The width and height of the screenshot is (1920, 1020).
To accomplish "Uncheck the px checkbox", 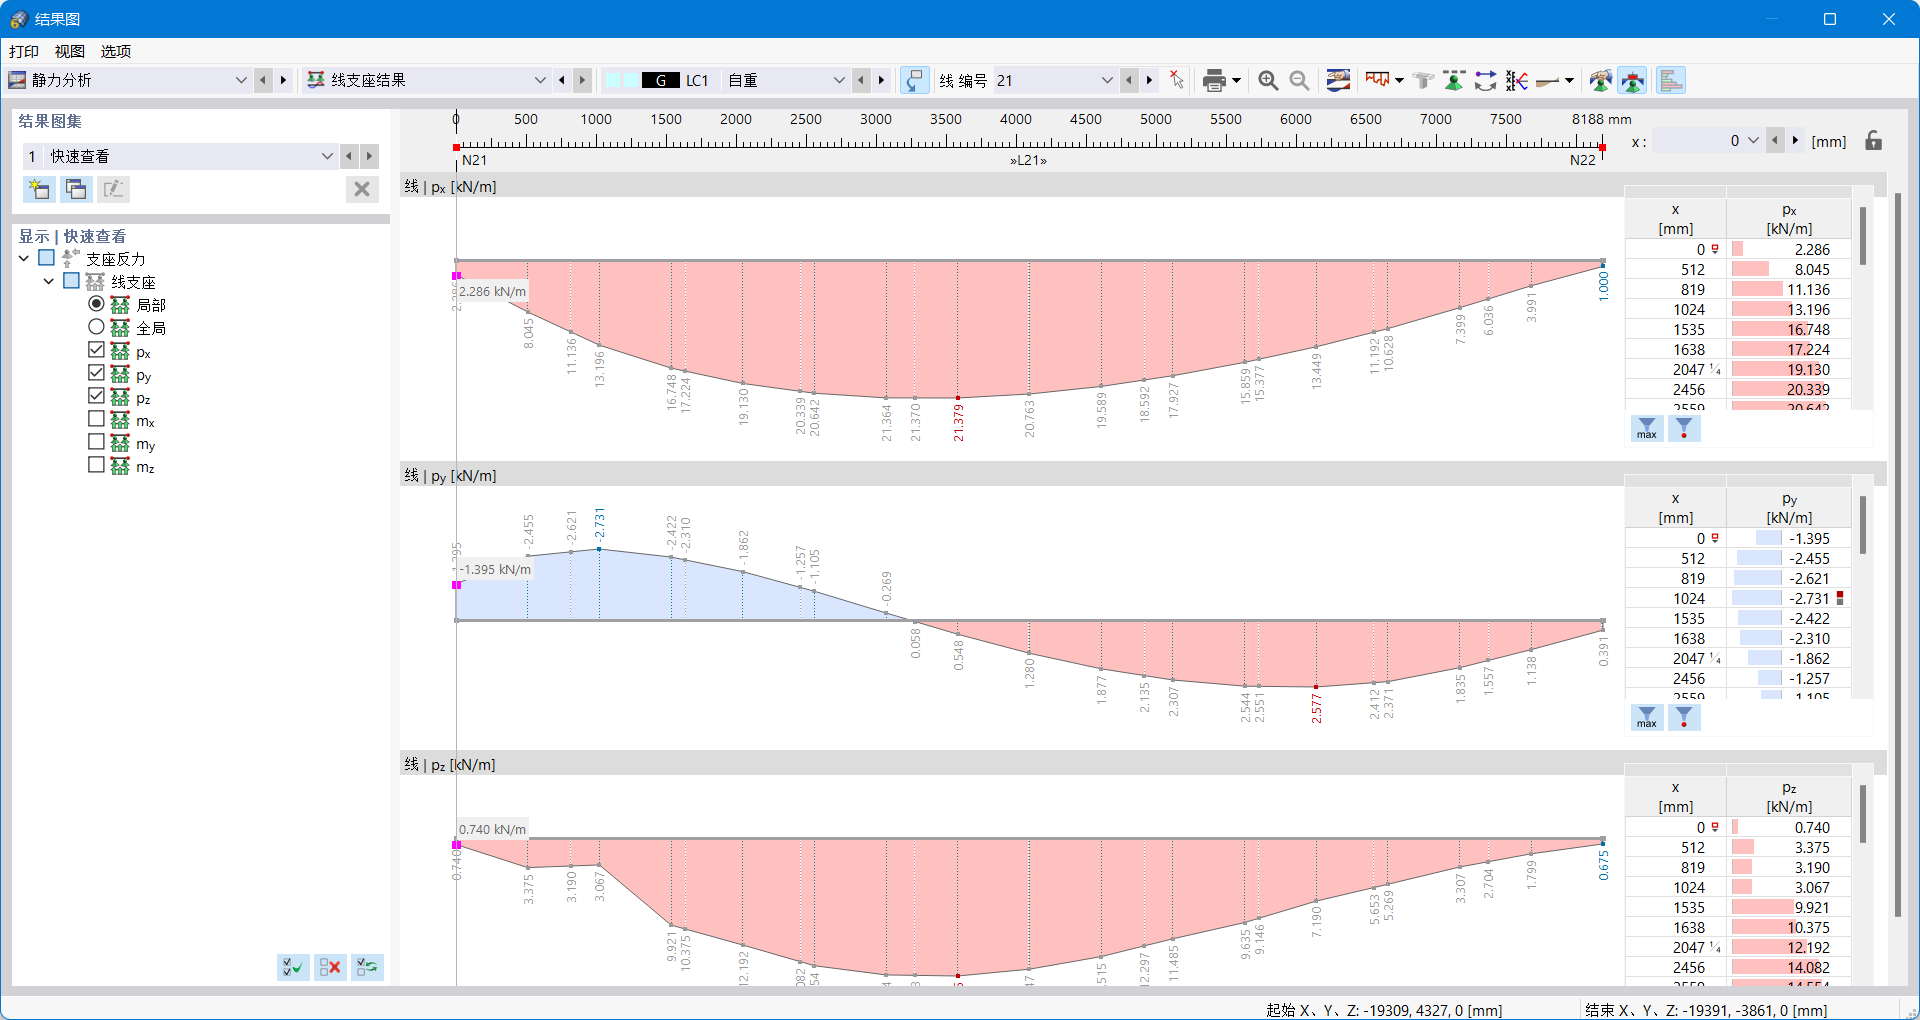I will click(x=96, y=350).
